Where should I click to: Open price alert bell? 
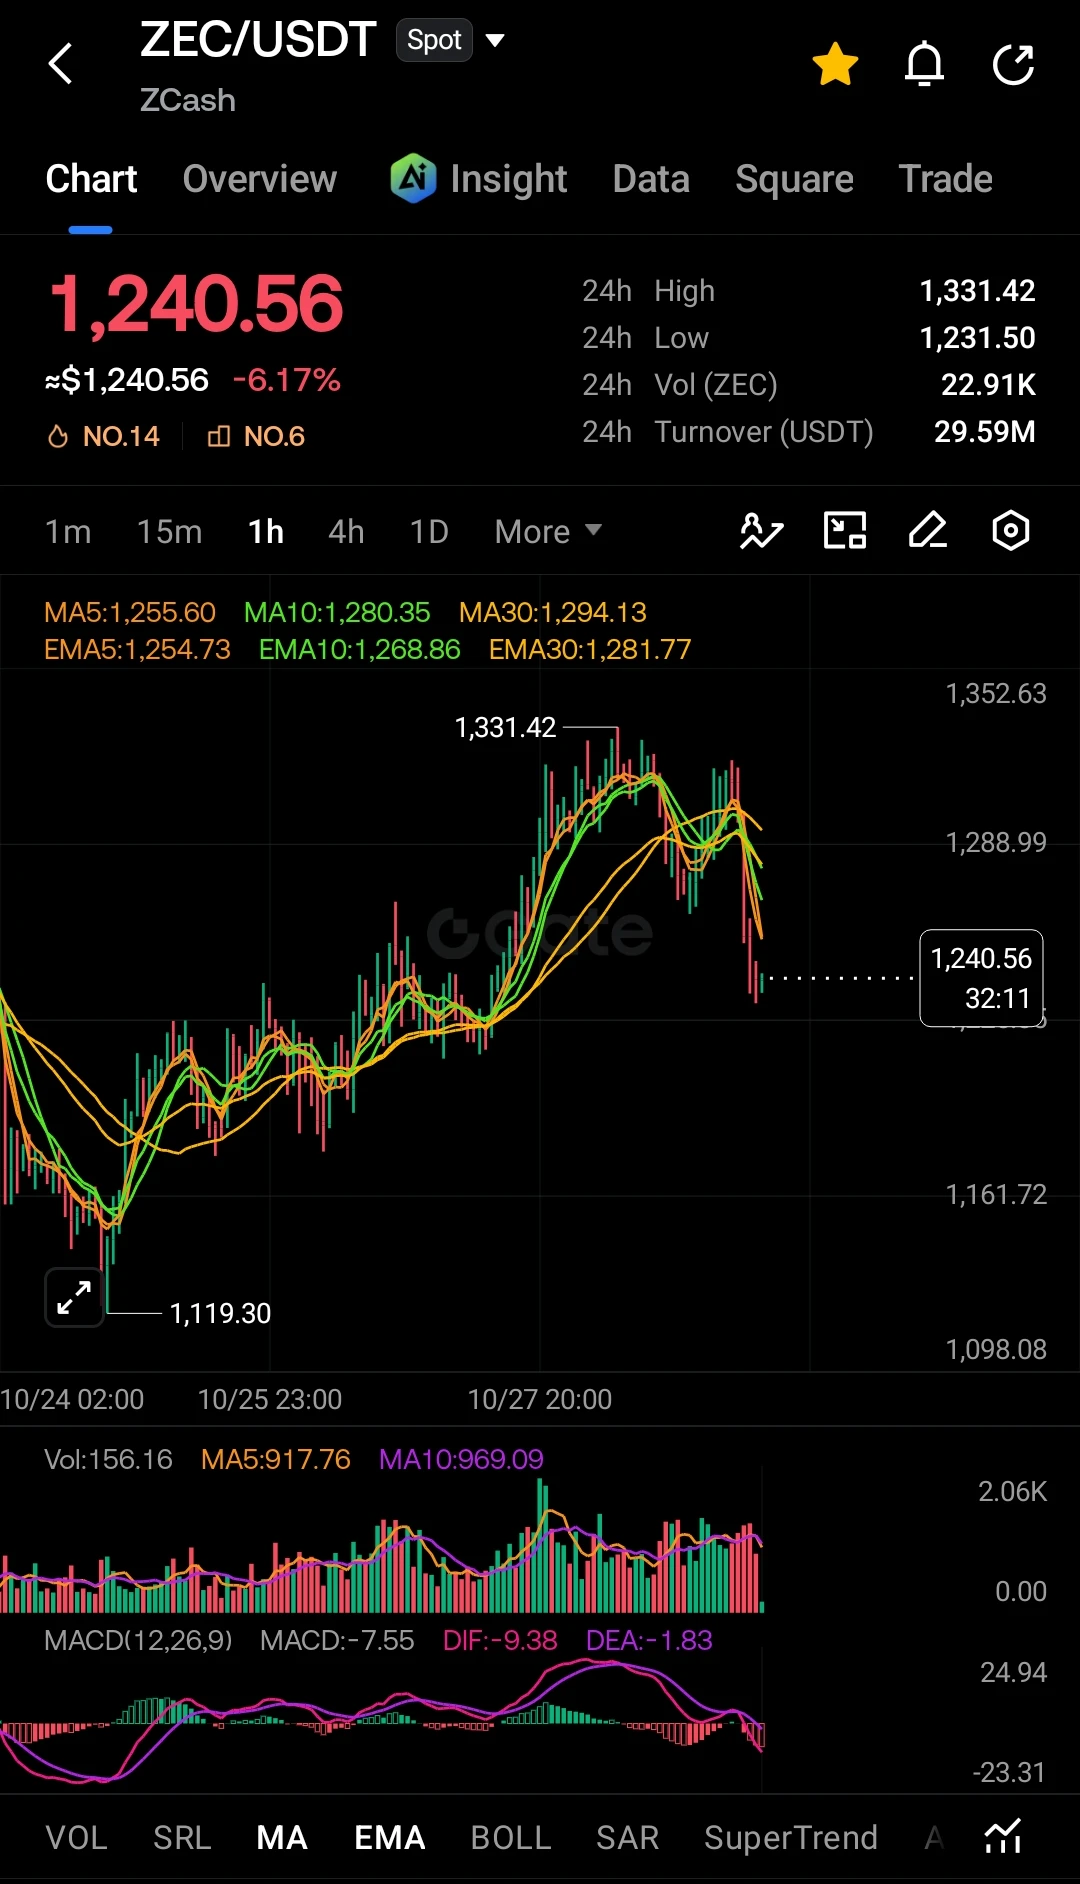pyautogui.click(x=924, y=64)
